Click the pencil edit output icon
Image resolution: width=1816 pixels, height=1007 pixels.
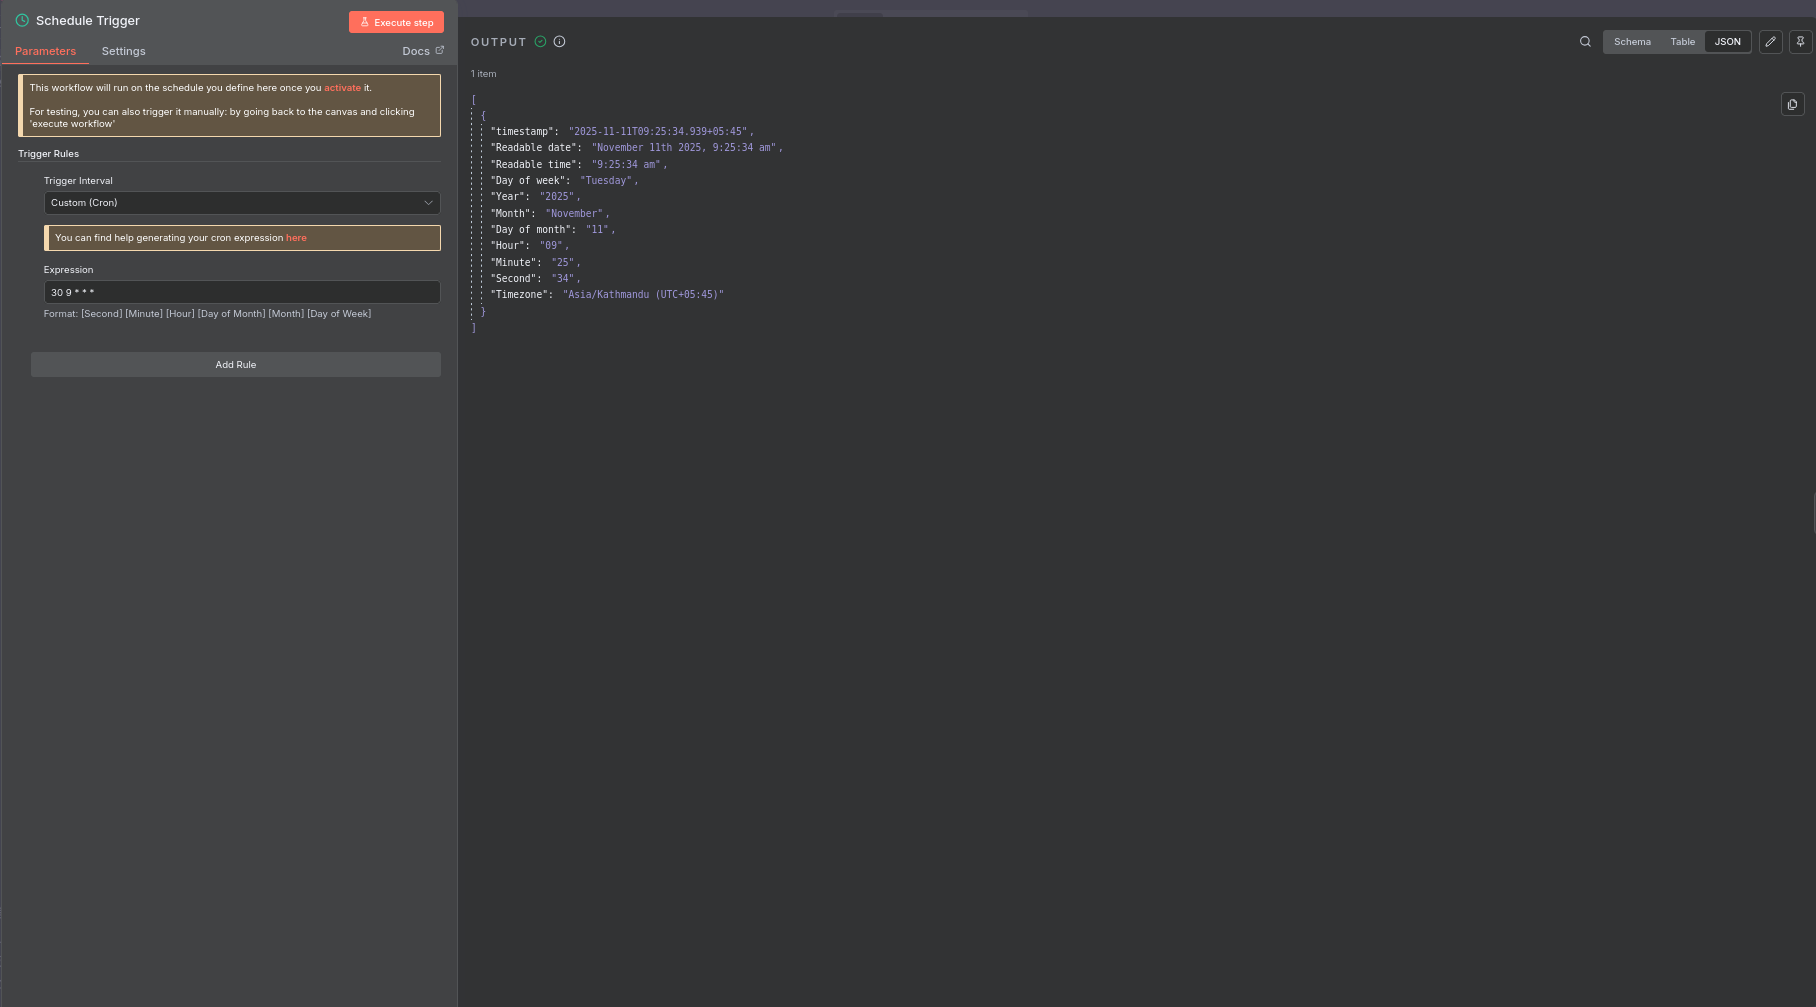coord(1771,42)
